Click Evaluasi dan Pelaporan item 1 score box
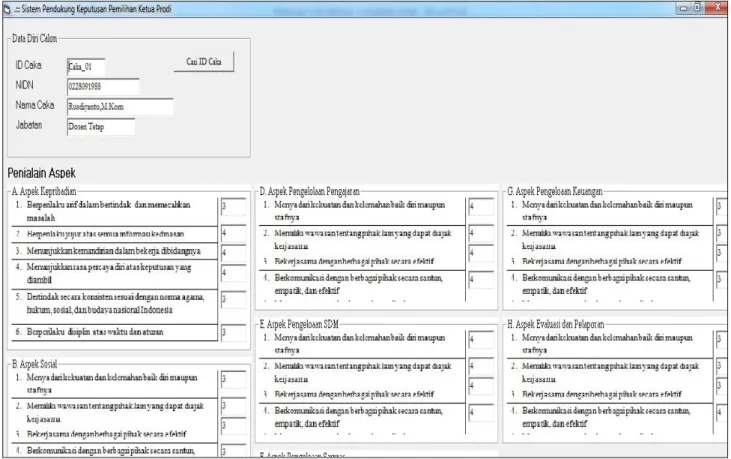731x459 pixels. (x=722, y=339)
